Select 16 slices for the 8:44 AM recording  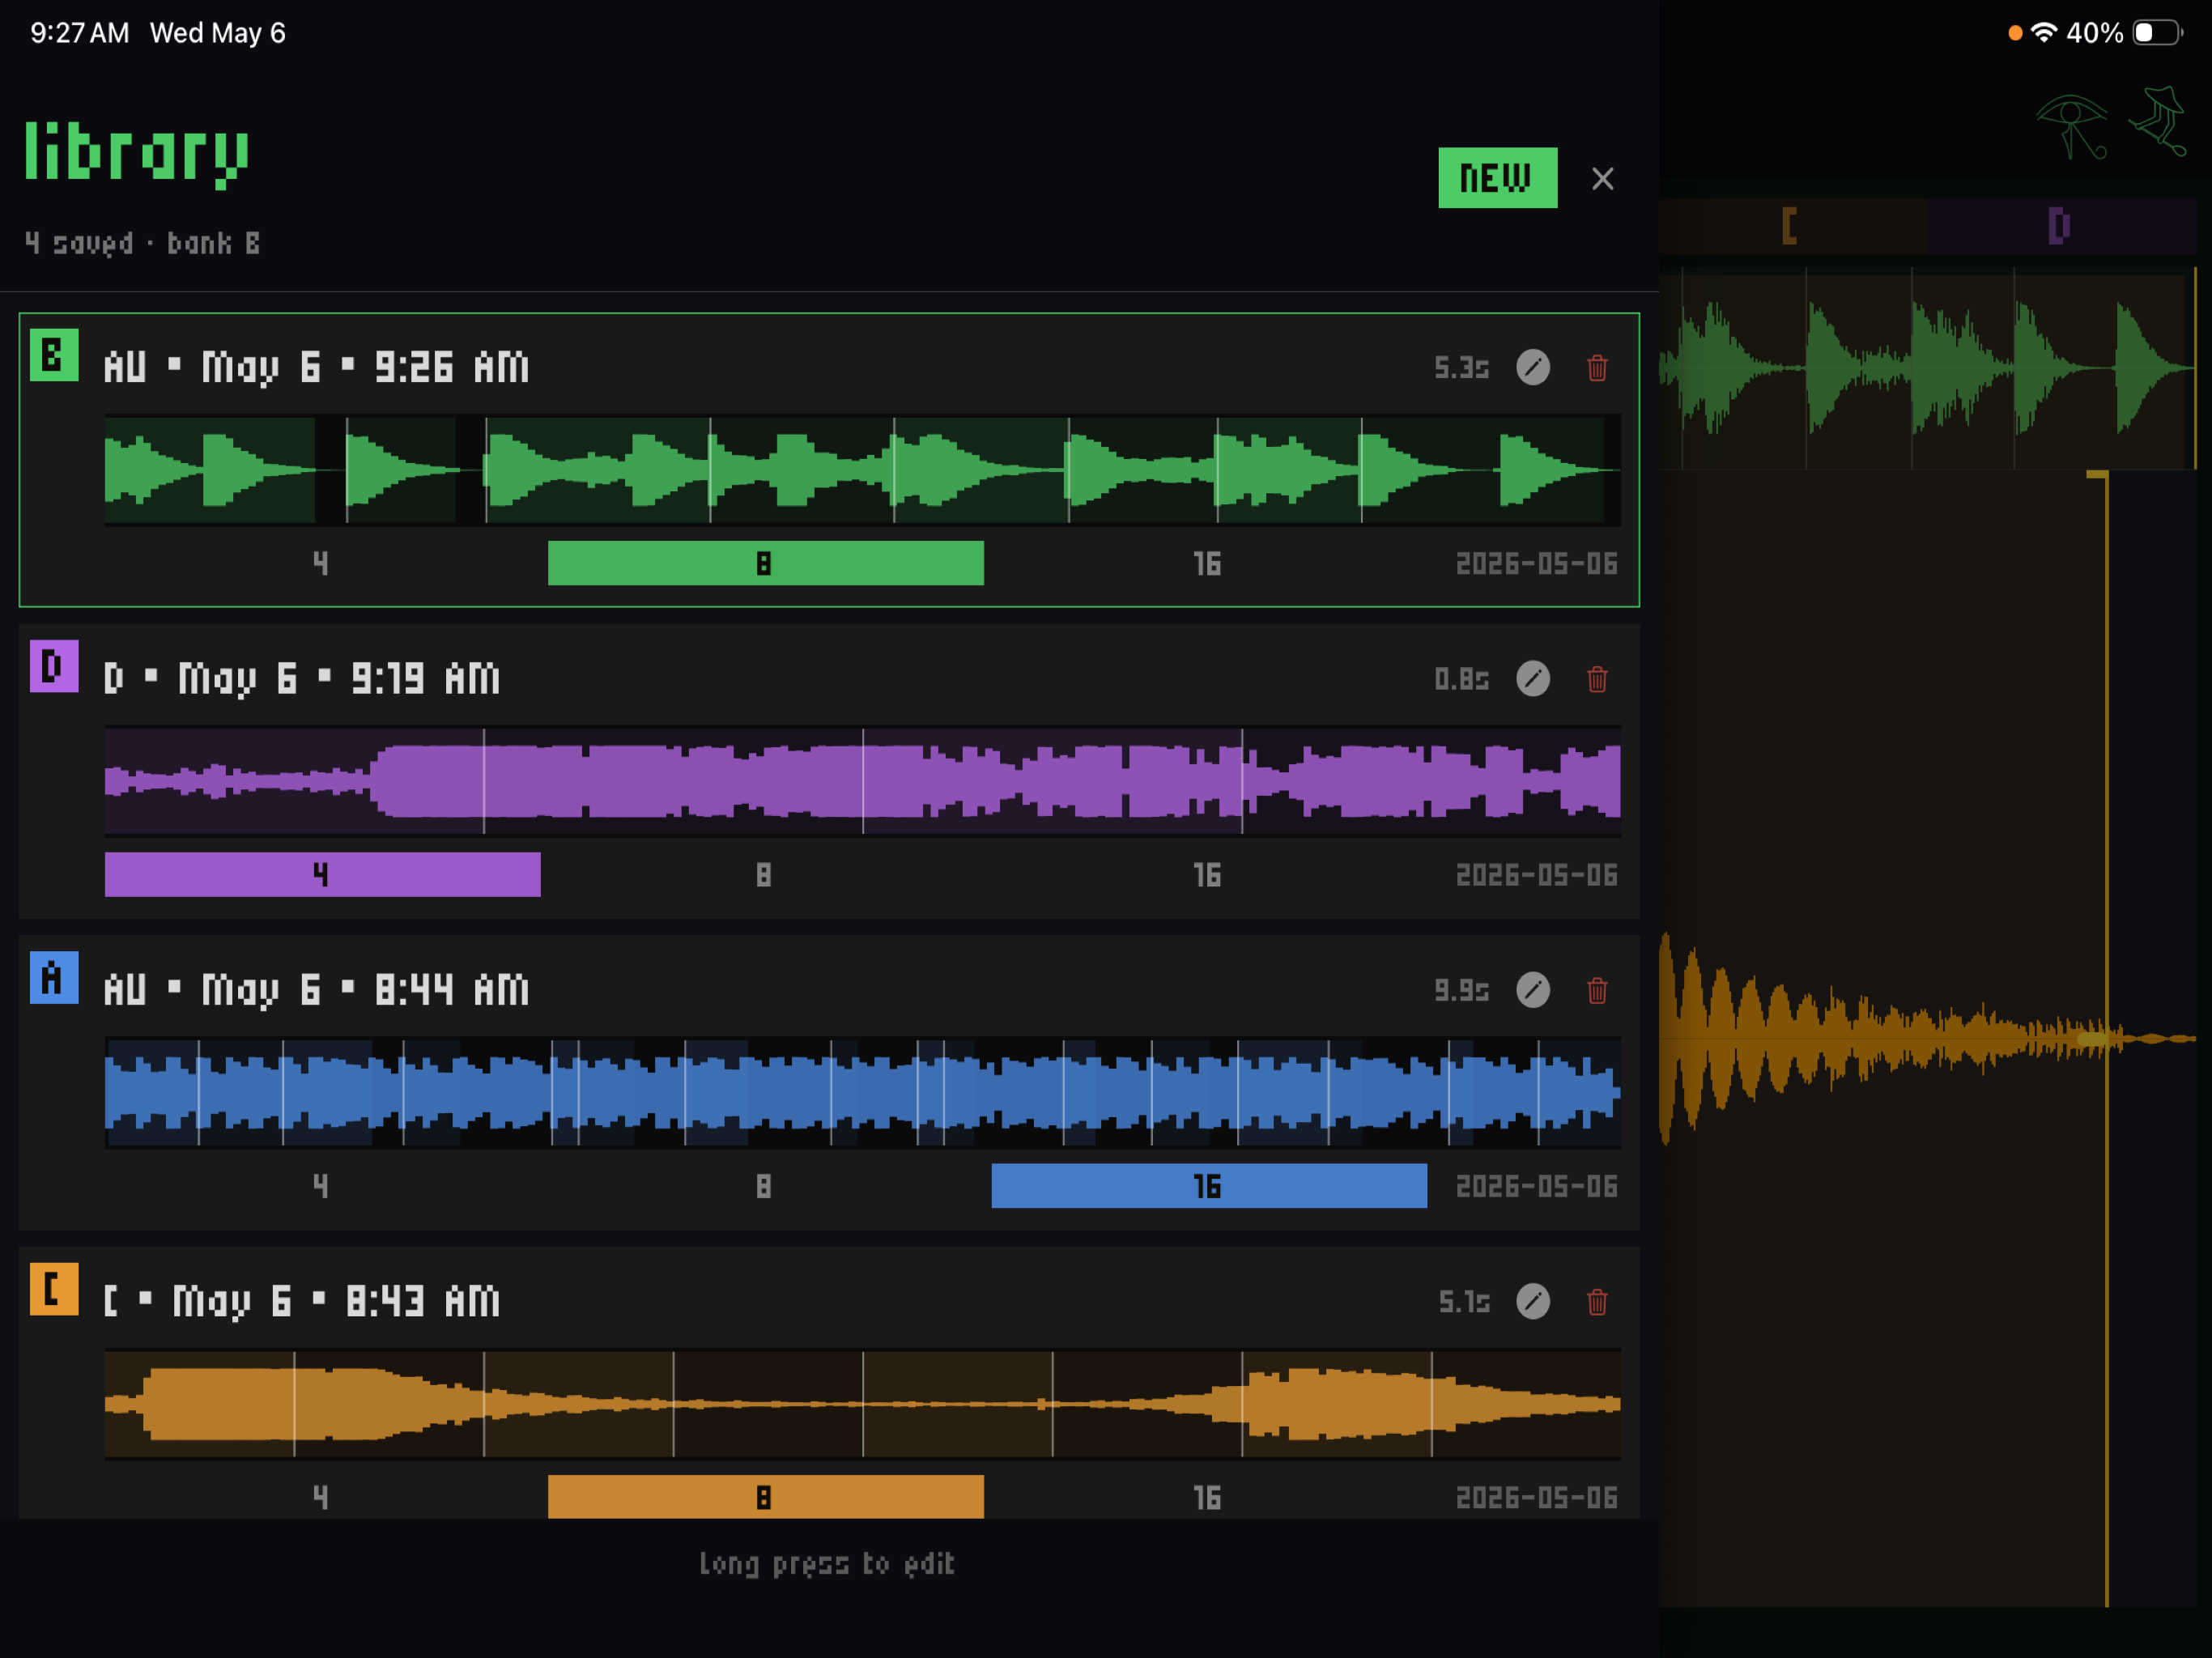(1208, 1186)
